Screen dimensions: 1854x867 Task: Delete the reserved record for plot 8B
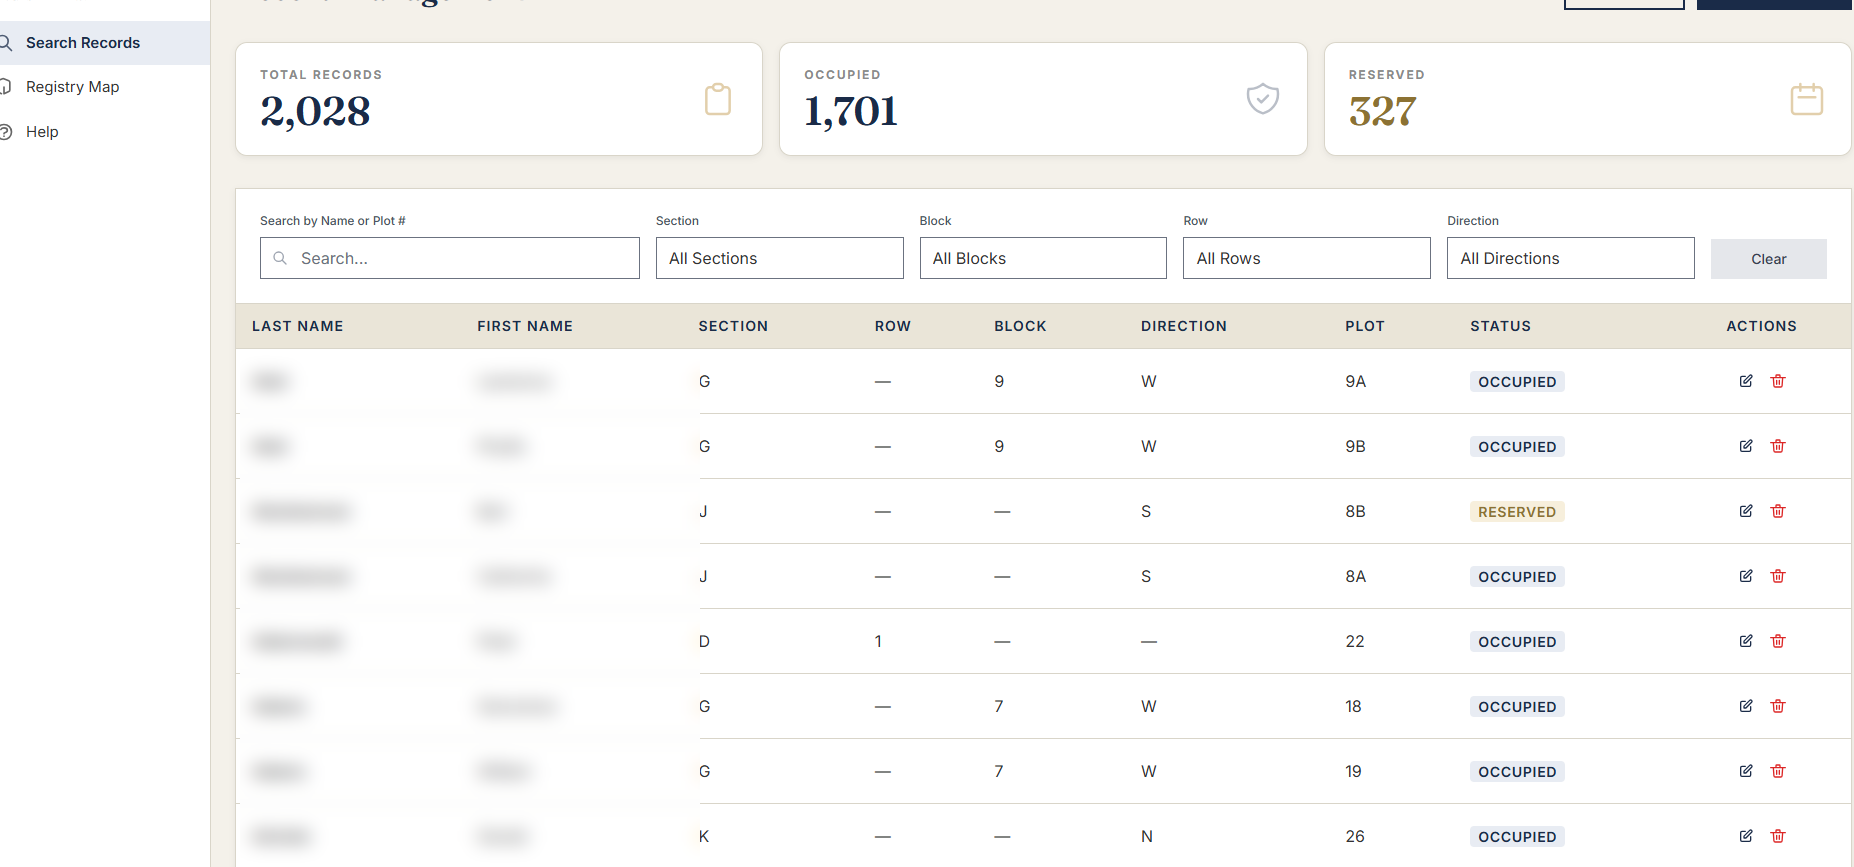pyautogui.click(x=1778, y=511)
